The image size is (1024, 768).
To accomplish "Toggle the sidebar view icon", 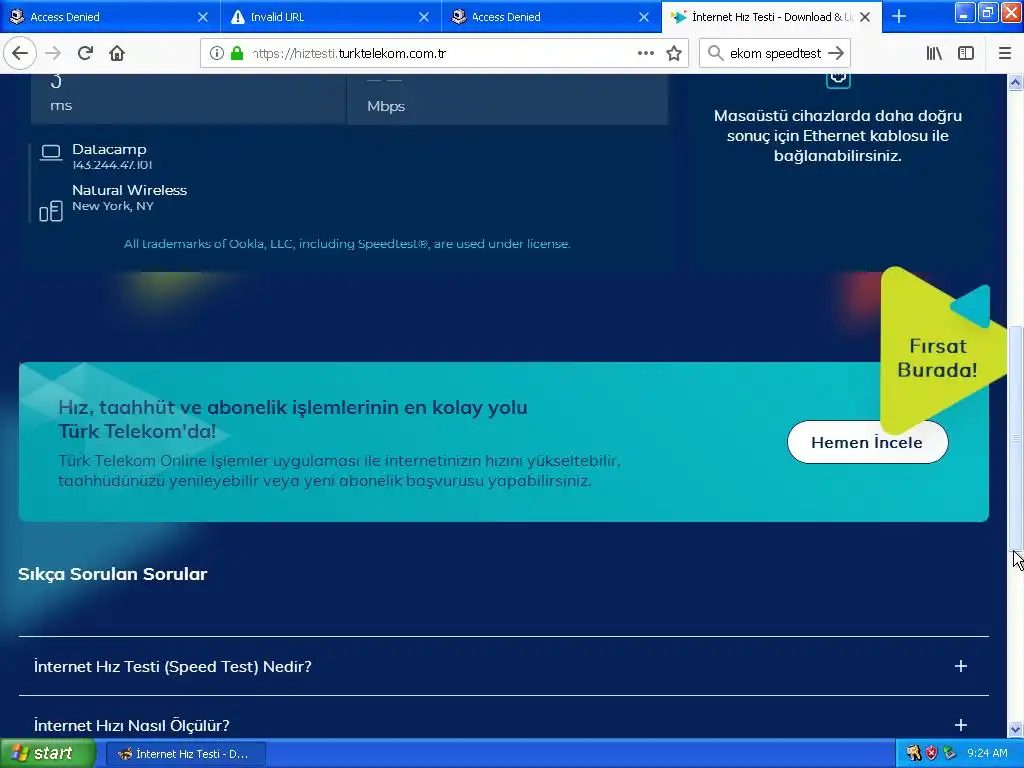I will 966,53.
